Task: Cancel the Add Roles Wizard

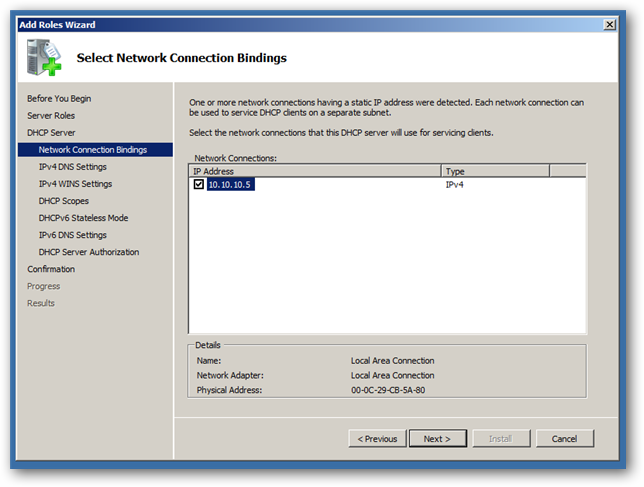Action: point(565,439)
